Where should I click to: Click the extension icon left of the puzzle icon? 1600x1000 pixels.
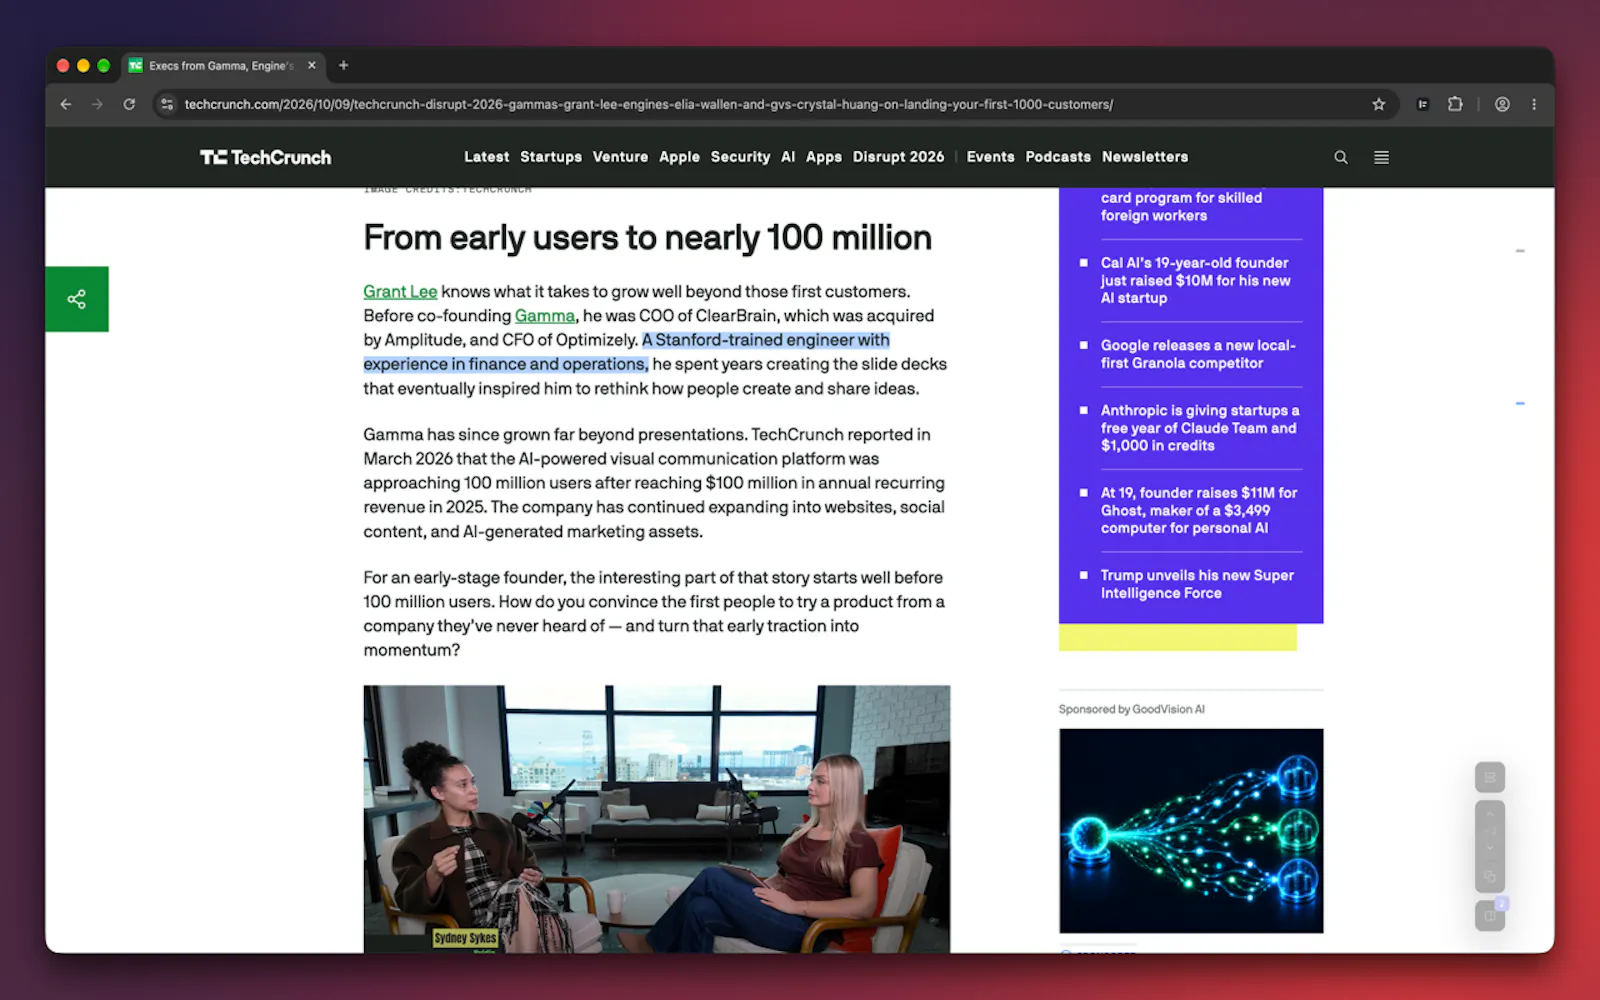tap(1423, 104)
